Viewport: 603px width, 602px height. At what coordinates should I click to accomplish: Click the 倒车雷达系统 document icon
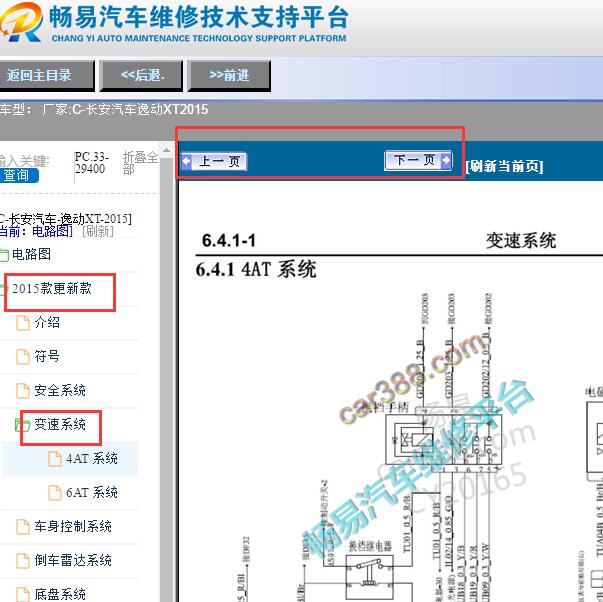(23, 560)
